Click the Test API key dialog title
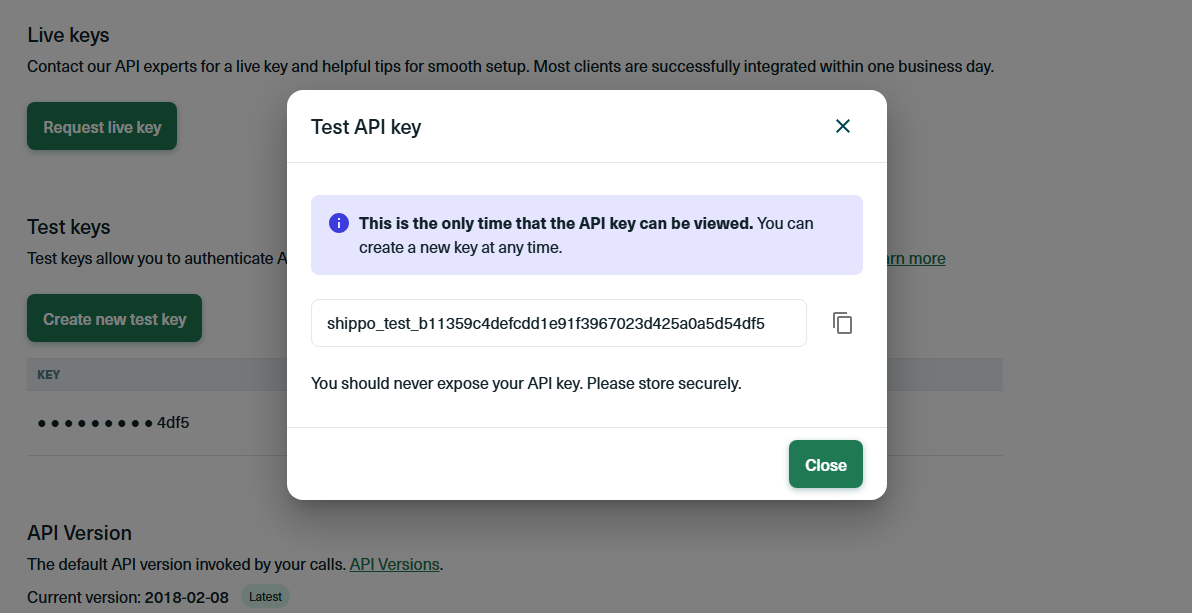 pos(366,127)
